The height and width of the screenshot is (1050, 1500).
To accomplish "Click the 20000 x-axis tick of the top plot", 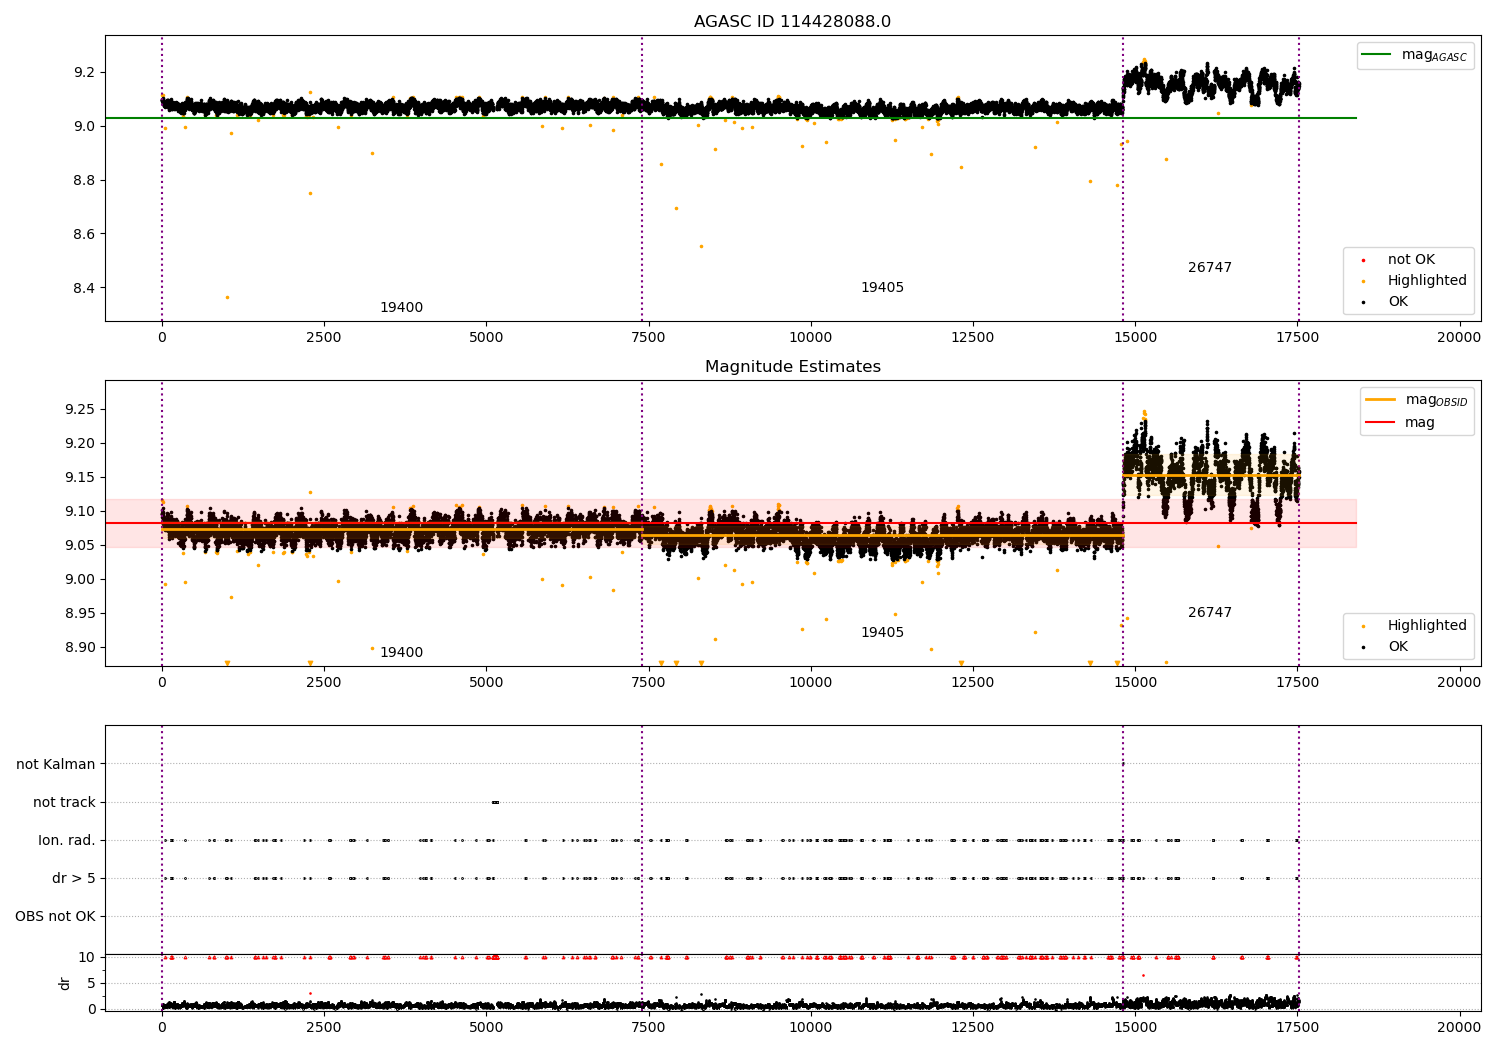I will pyautogui.click(x=1459, y=338).
